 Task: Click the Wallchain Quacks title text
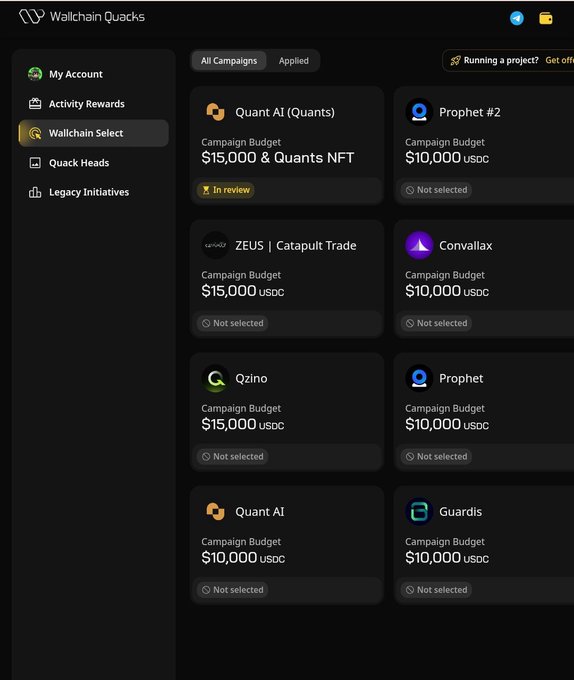pos(97,17)
